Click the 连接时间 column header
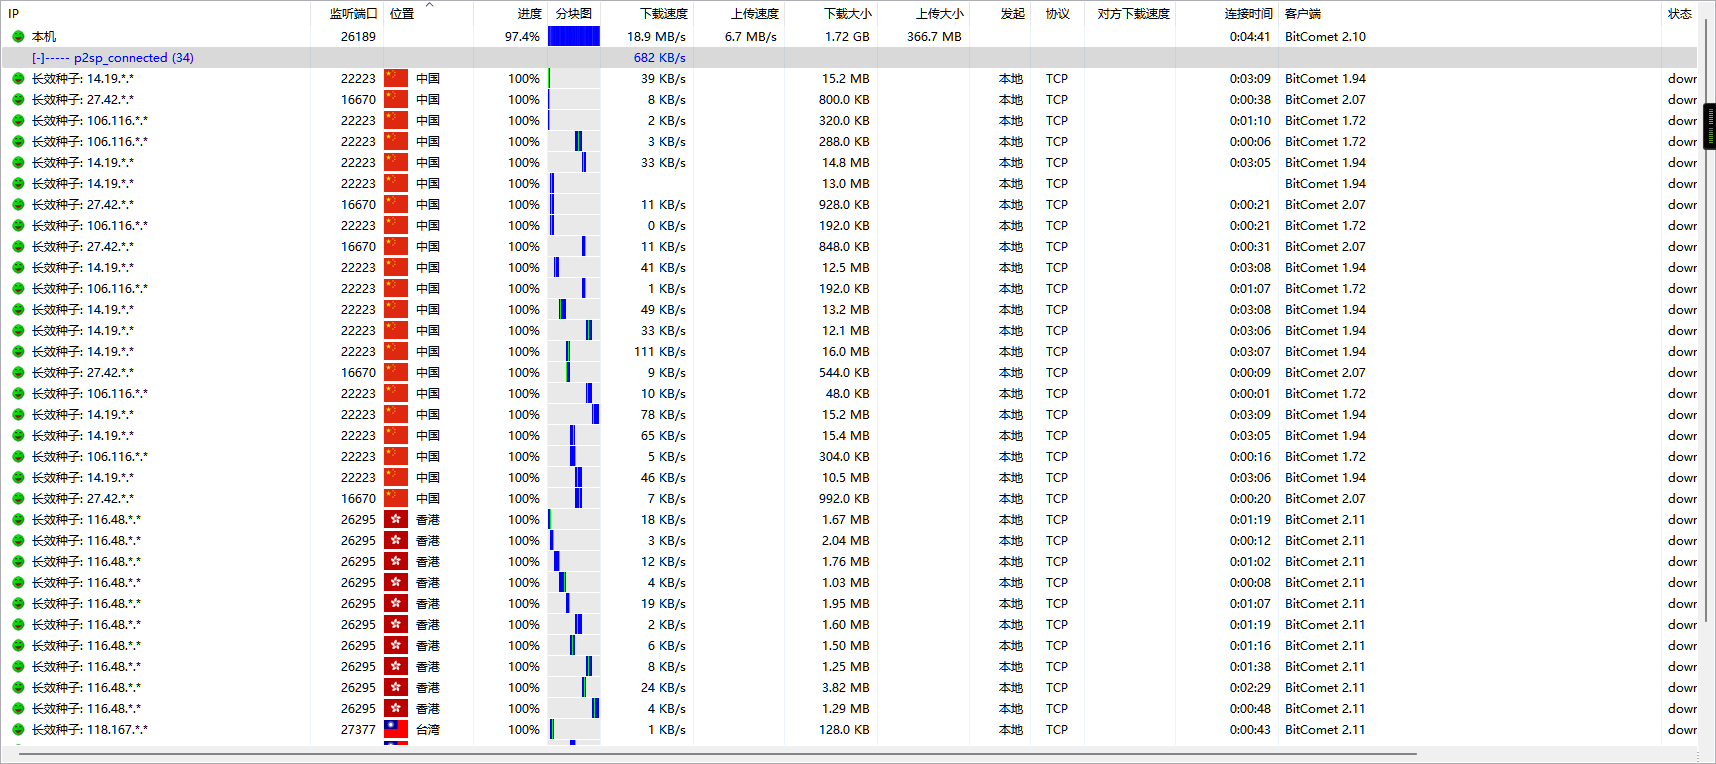The height and width of the screenshot is (764, 1716). [x=1248, y=14]
